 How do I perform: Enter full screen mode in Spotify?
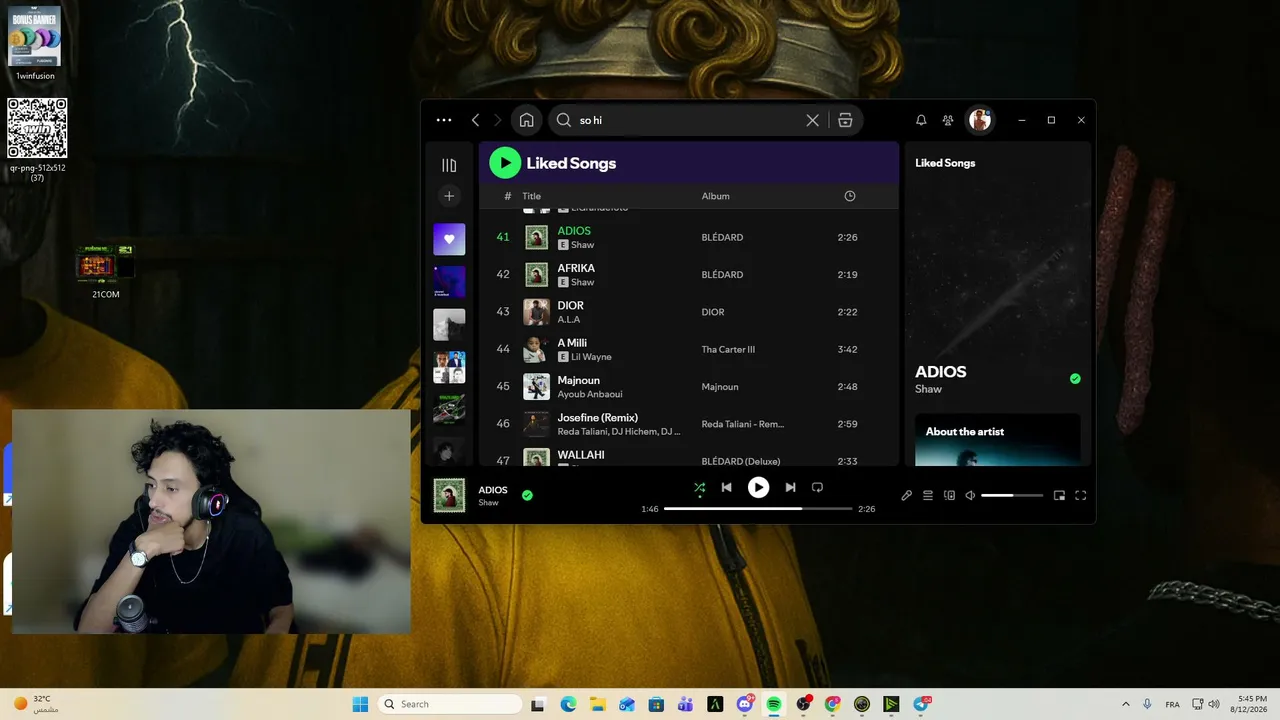(x=1081, y=495)
